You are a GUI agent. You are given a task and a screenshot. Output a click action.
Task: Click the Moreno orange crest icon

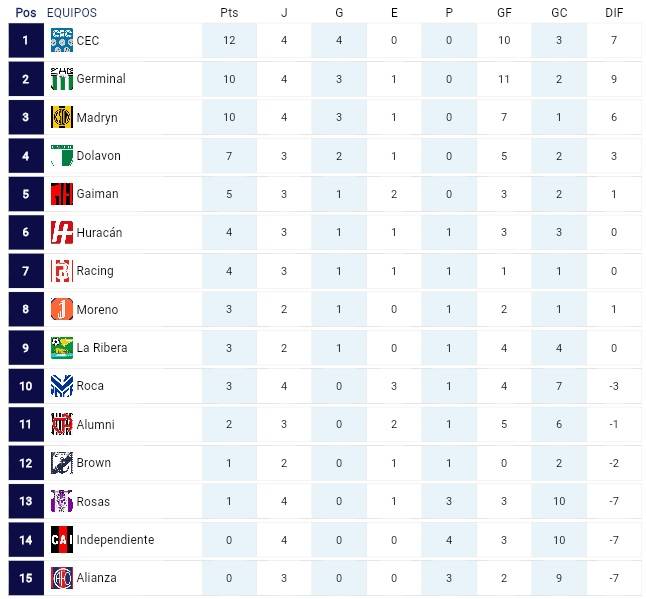[x=62, y=309]
